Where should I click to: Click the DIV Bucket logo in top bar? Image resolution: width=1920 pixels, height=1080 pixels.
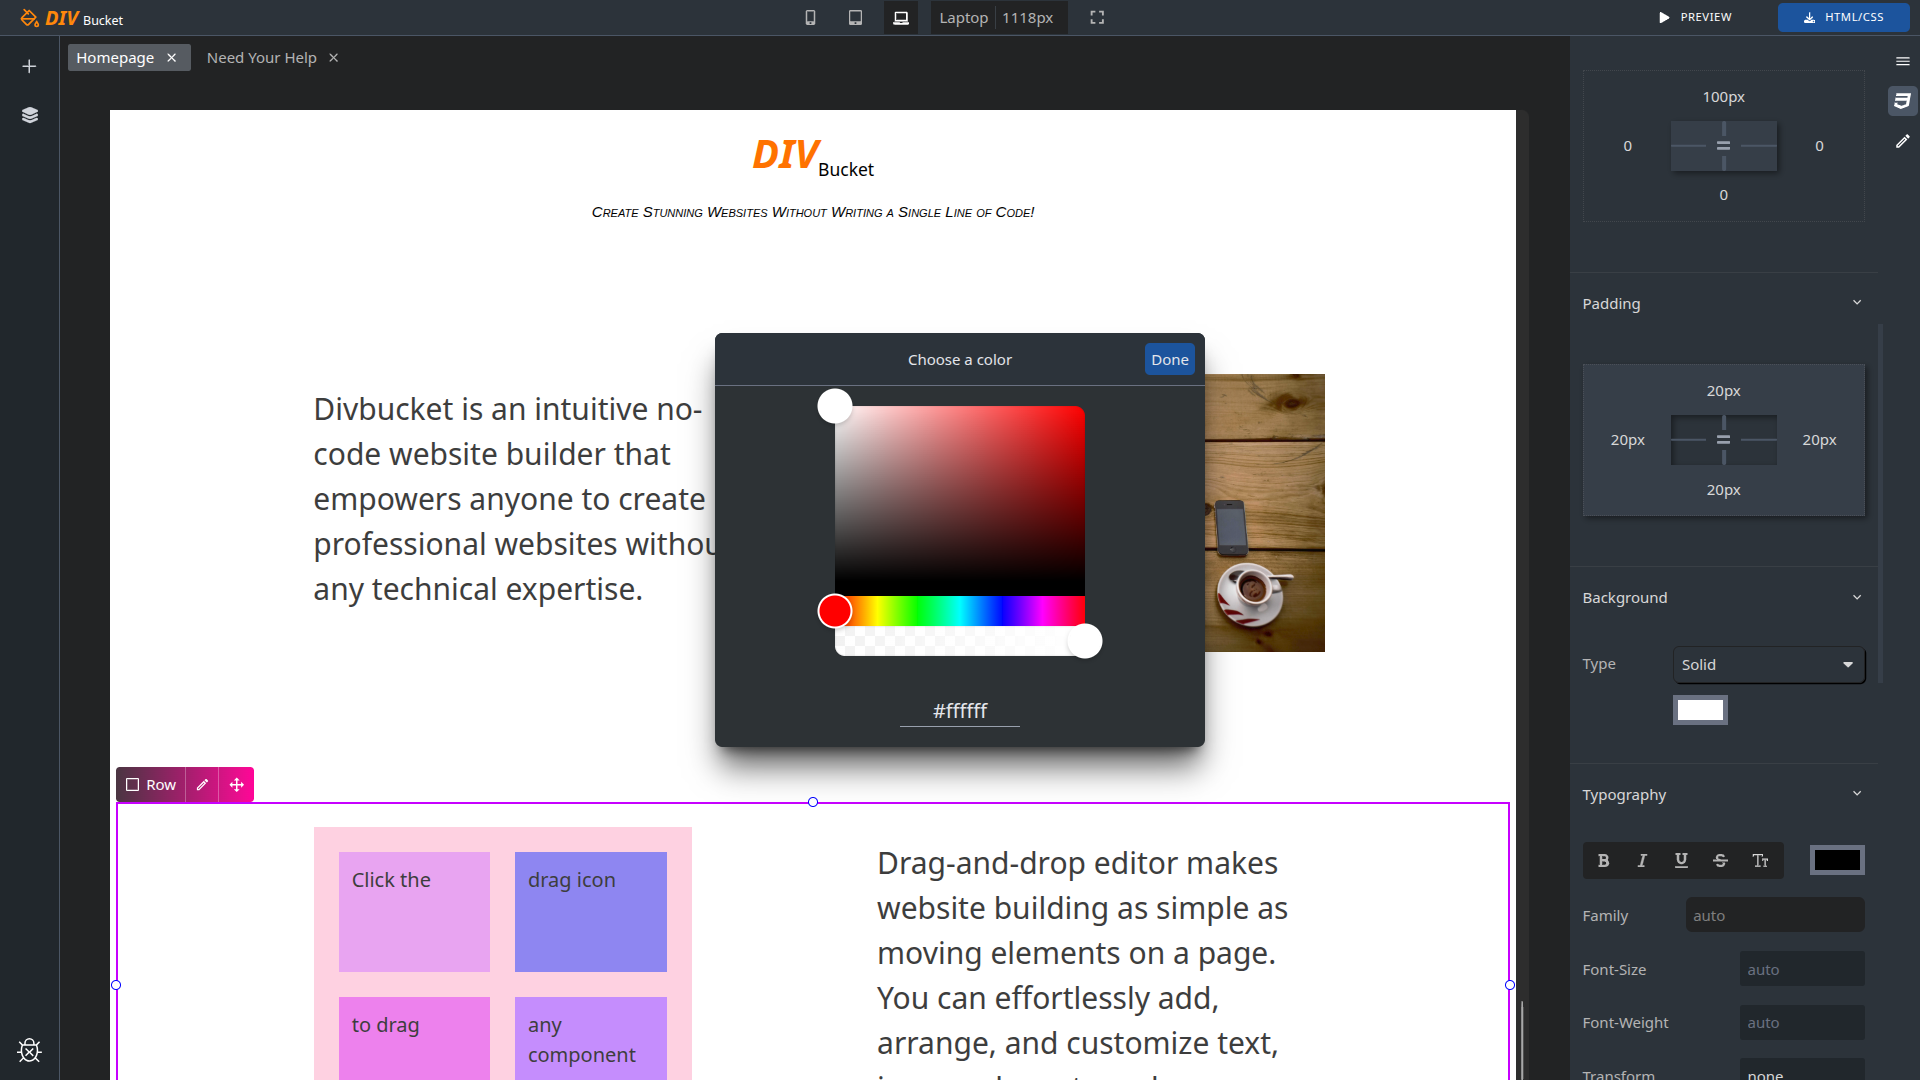point(72,18)
